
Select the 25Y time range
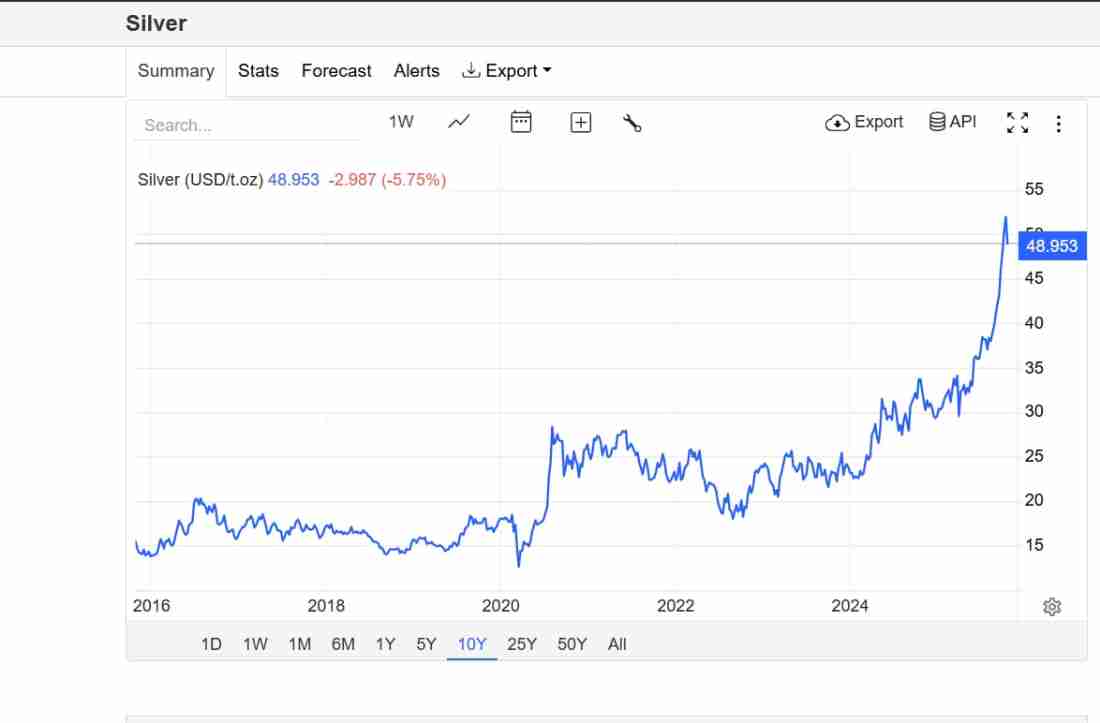coord(522,644)
